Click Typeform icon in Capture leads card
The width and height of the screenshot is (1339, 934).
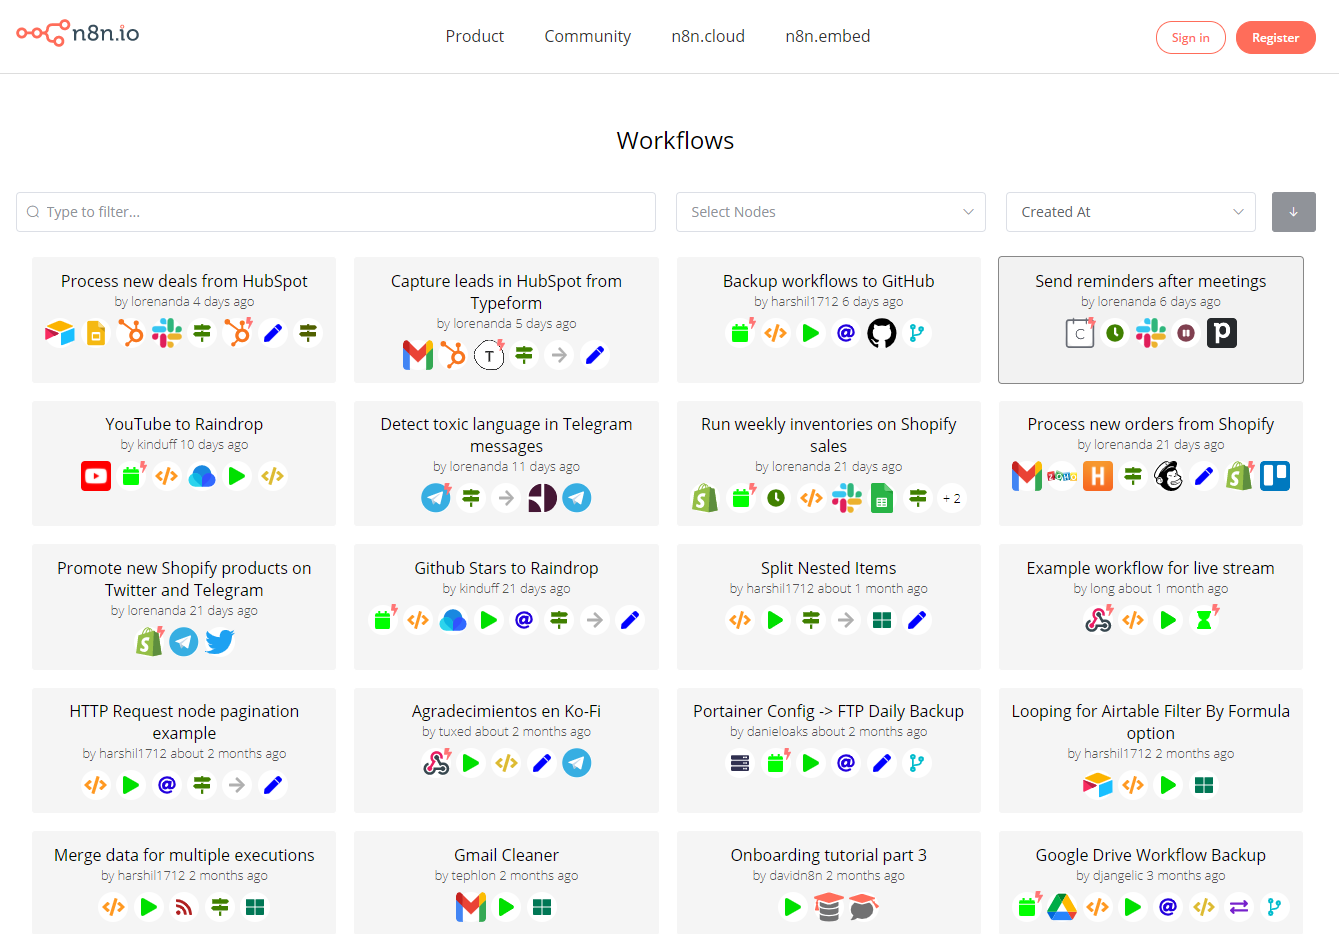click(x=489, y=355)
